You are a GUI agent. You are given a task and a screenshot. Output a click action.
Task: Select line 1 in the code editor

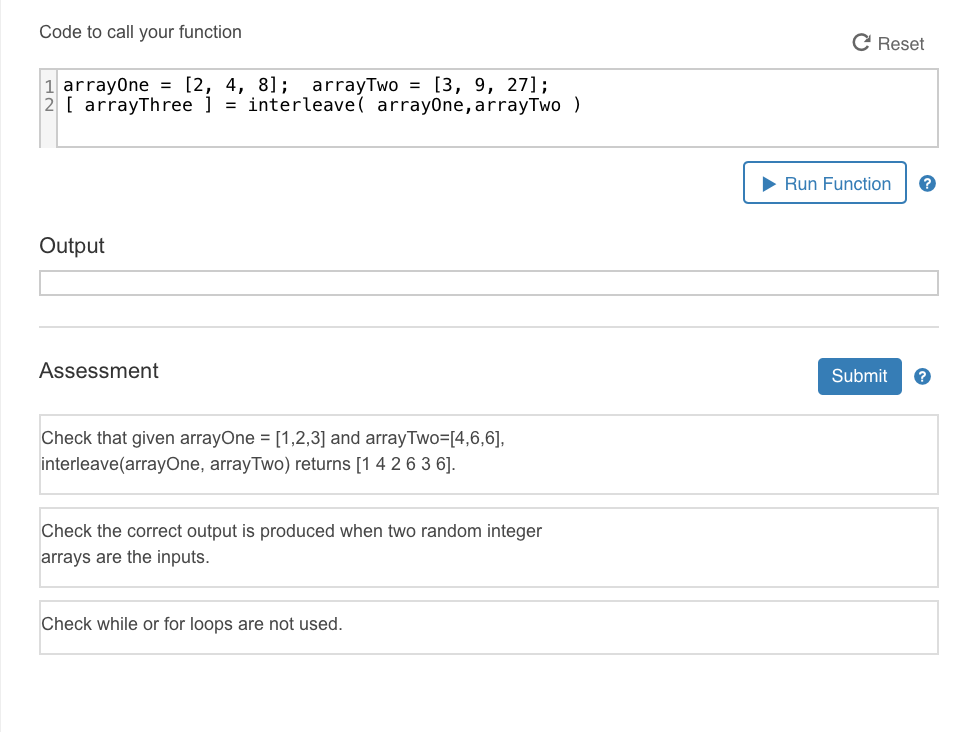click(x=300, y=84)
